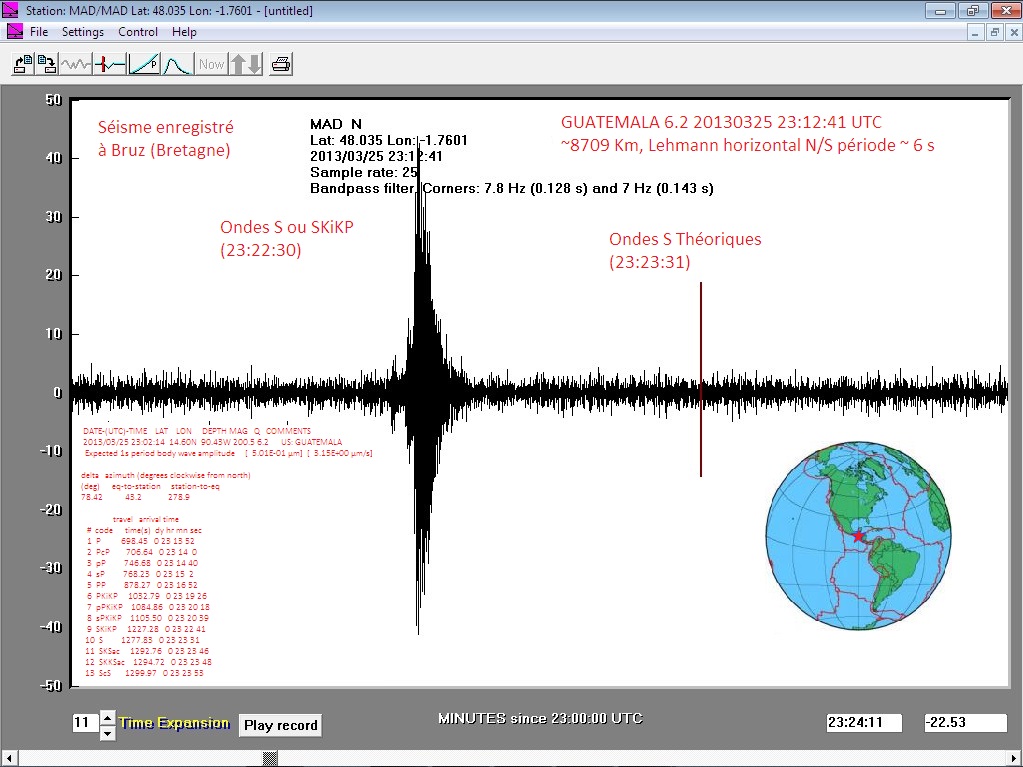
Task: Click the grayed seismic waveform icon
Action: pos(76,64)
